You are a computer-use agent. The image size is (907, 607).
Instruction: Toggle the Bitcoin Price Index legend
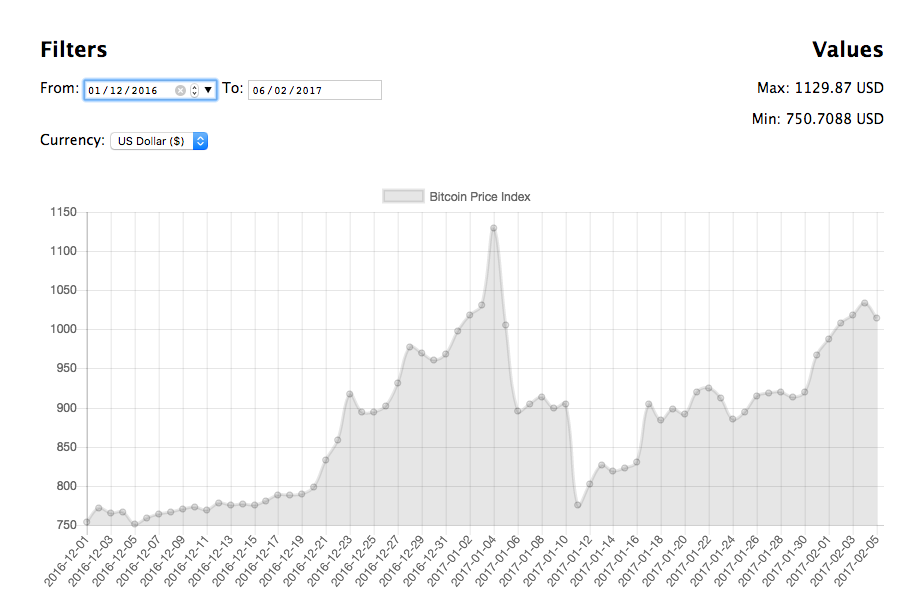coord(479,196)
